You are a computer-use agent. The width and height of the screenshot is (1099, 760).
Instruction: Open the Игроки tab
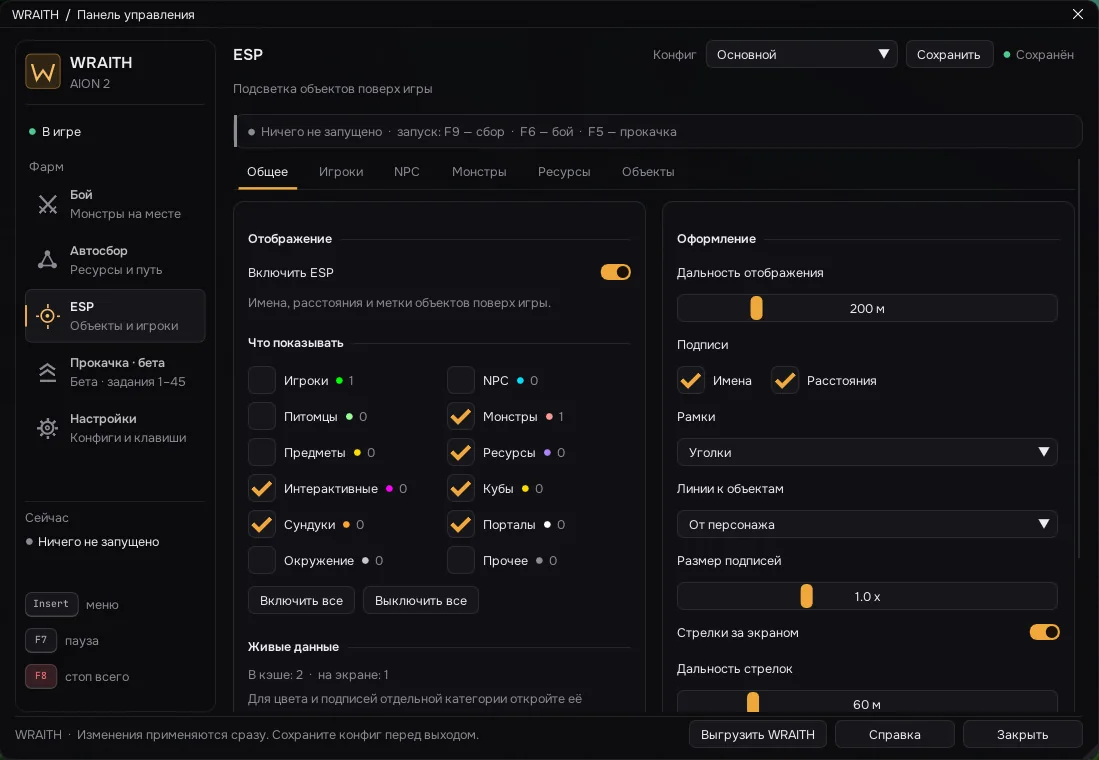(341, 172)
